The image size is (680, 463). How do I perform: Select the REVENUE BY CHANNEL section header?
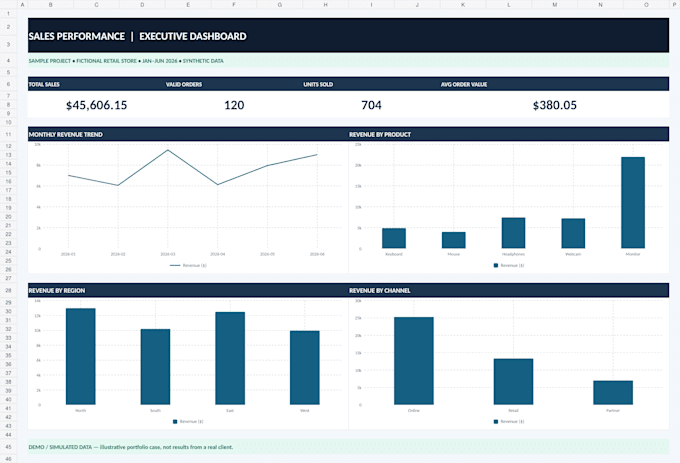(509, 290)
